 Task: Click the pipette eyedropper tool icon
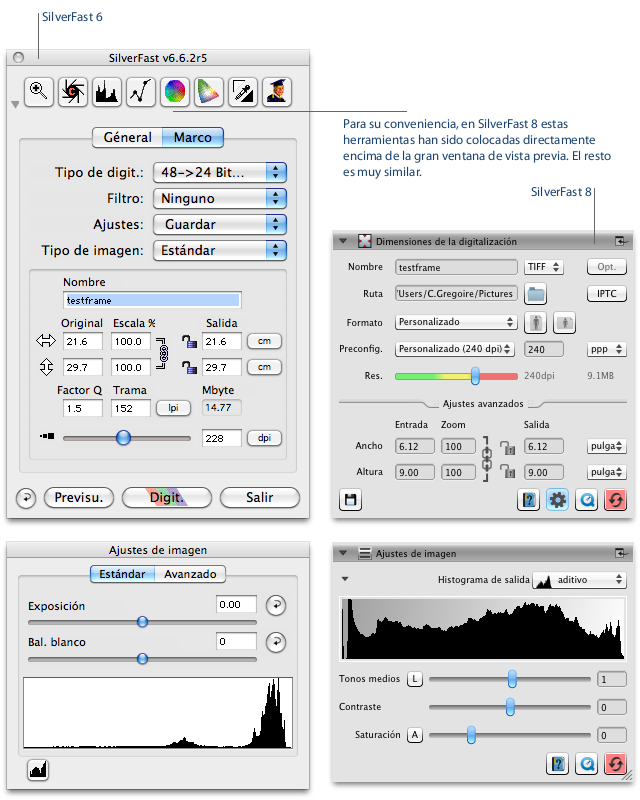(x=243, y=91)
